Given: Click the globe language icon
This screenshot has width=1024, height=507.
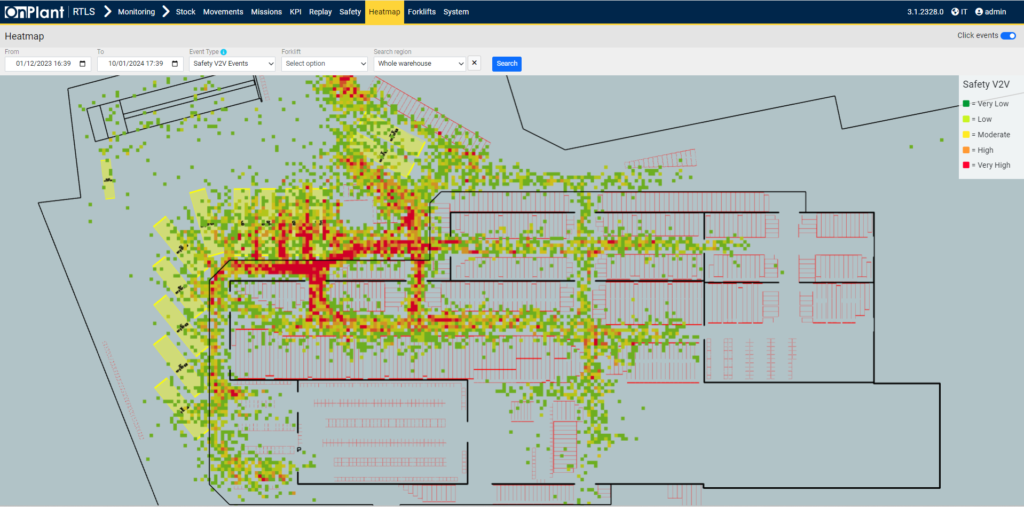Looking at the screenshot, I should click(x=955, y=12).
